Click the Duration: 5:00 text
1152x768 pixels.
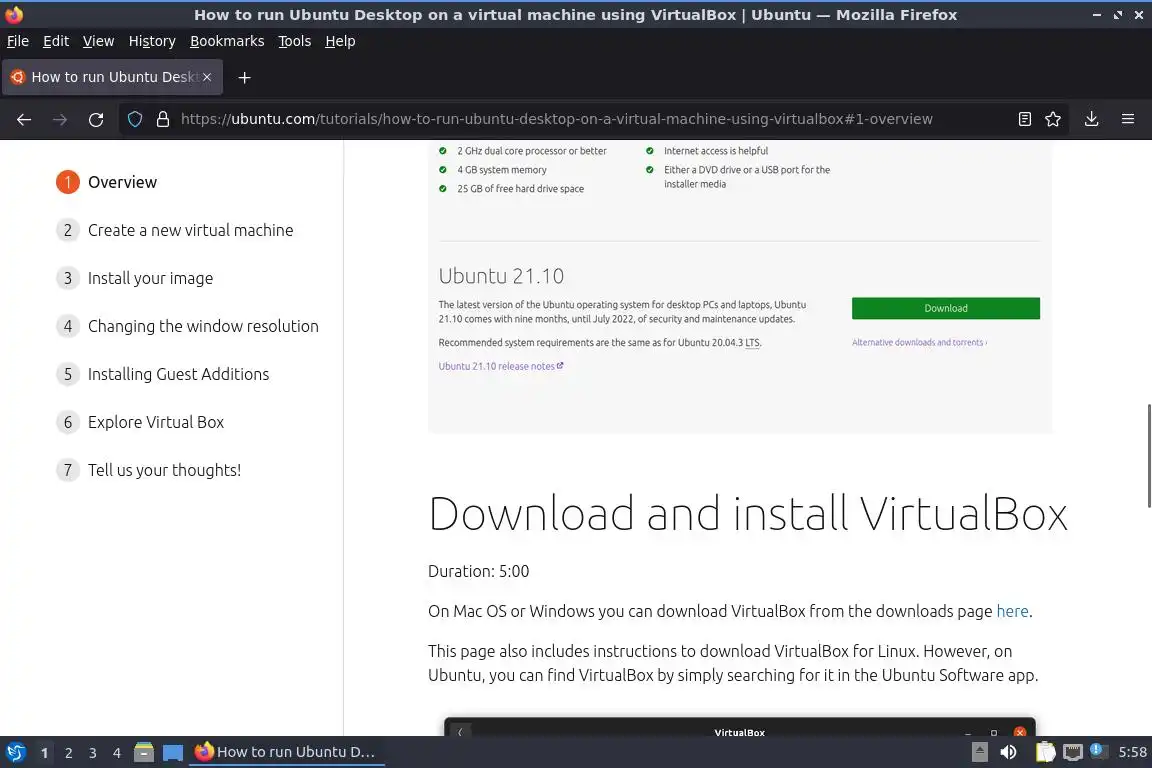click(478, 571)
